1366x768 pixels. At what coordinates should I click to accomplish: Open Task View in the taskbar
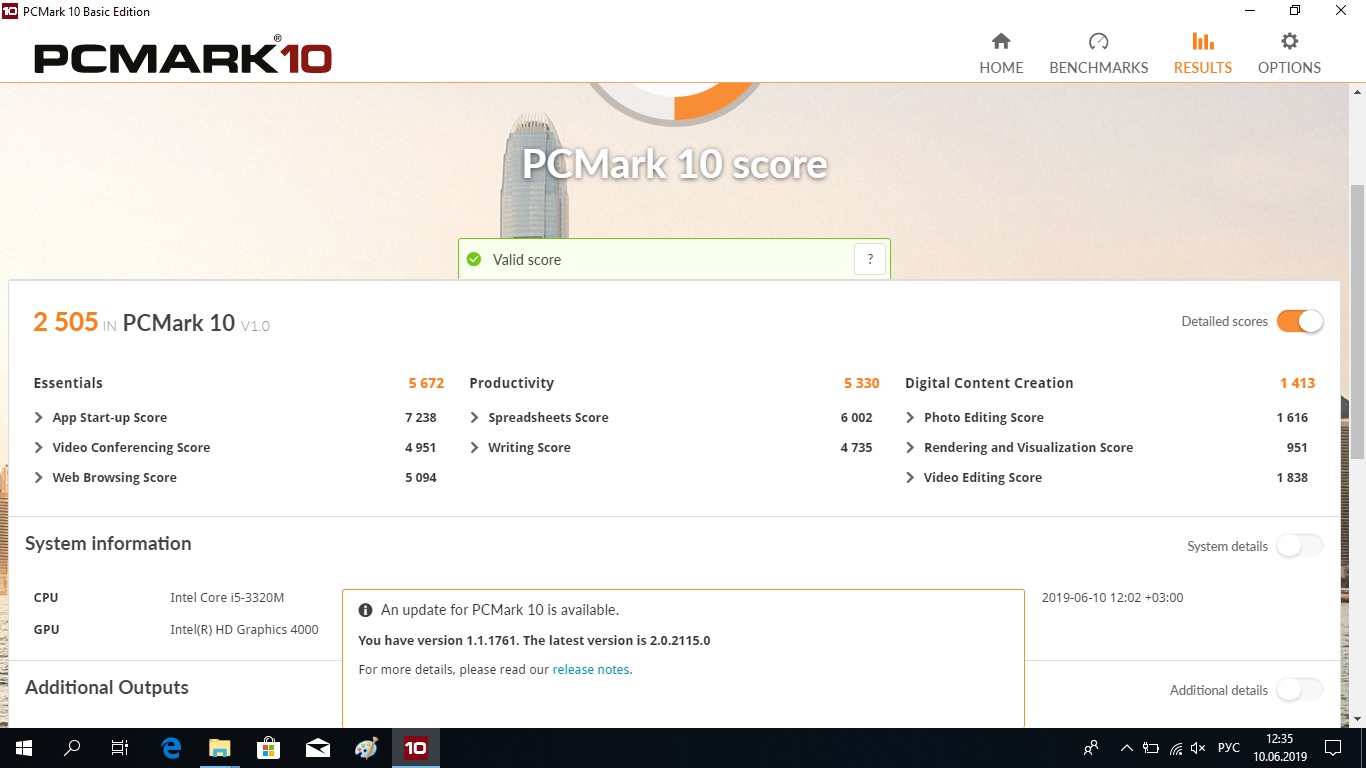pos(120,748)
